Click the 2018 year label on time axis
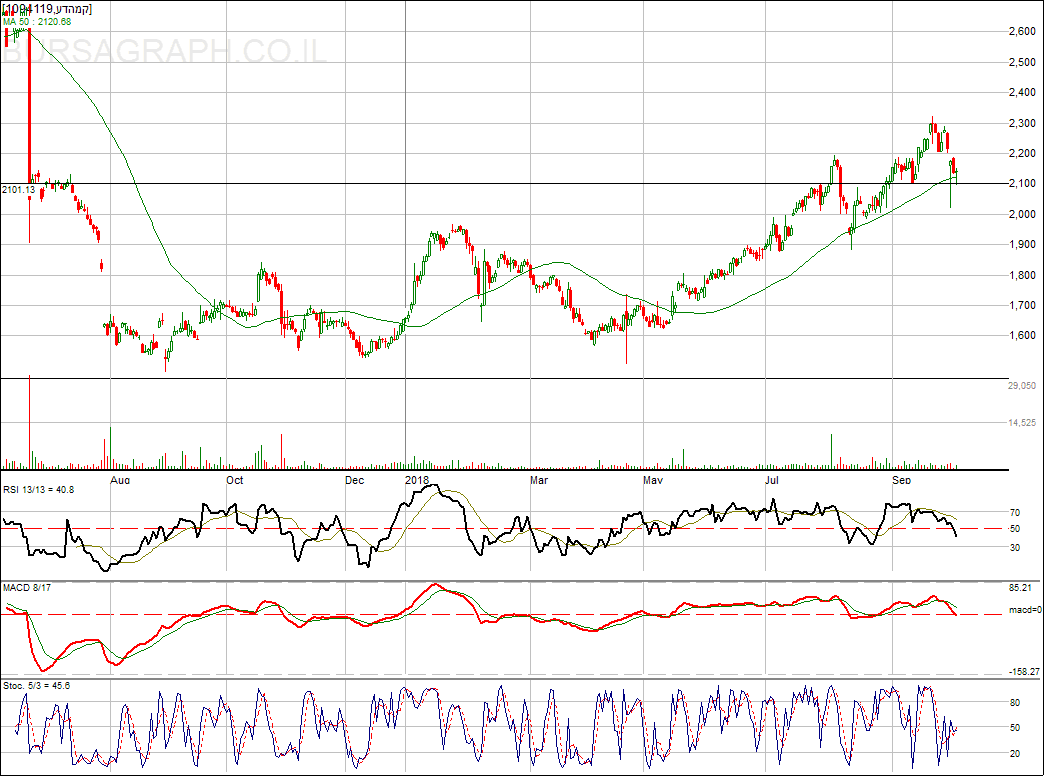 point(417,480)
